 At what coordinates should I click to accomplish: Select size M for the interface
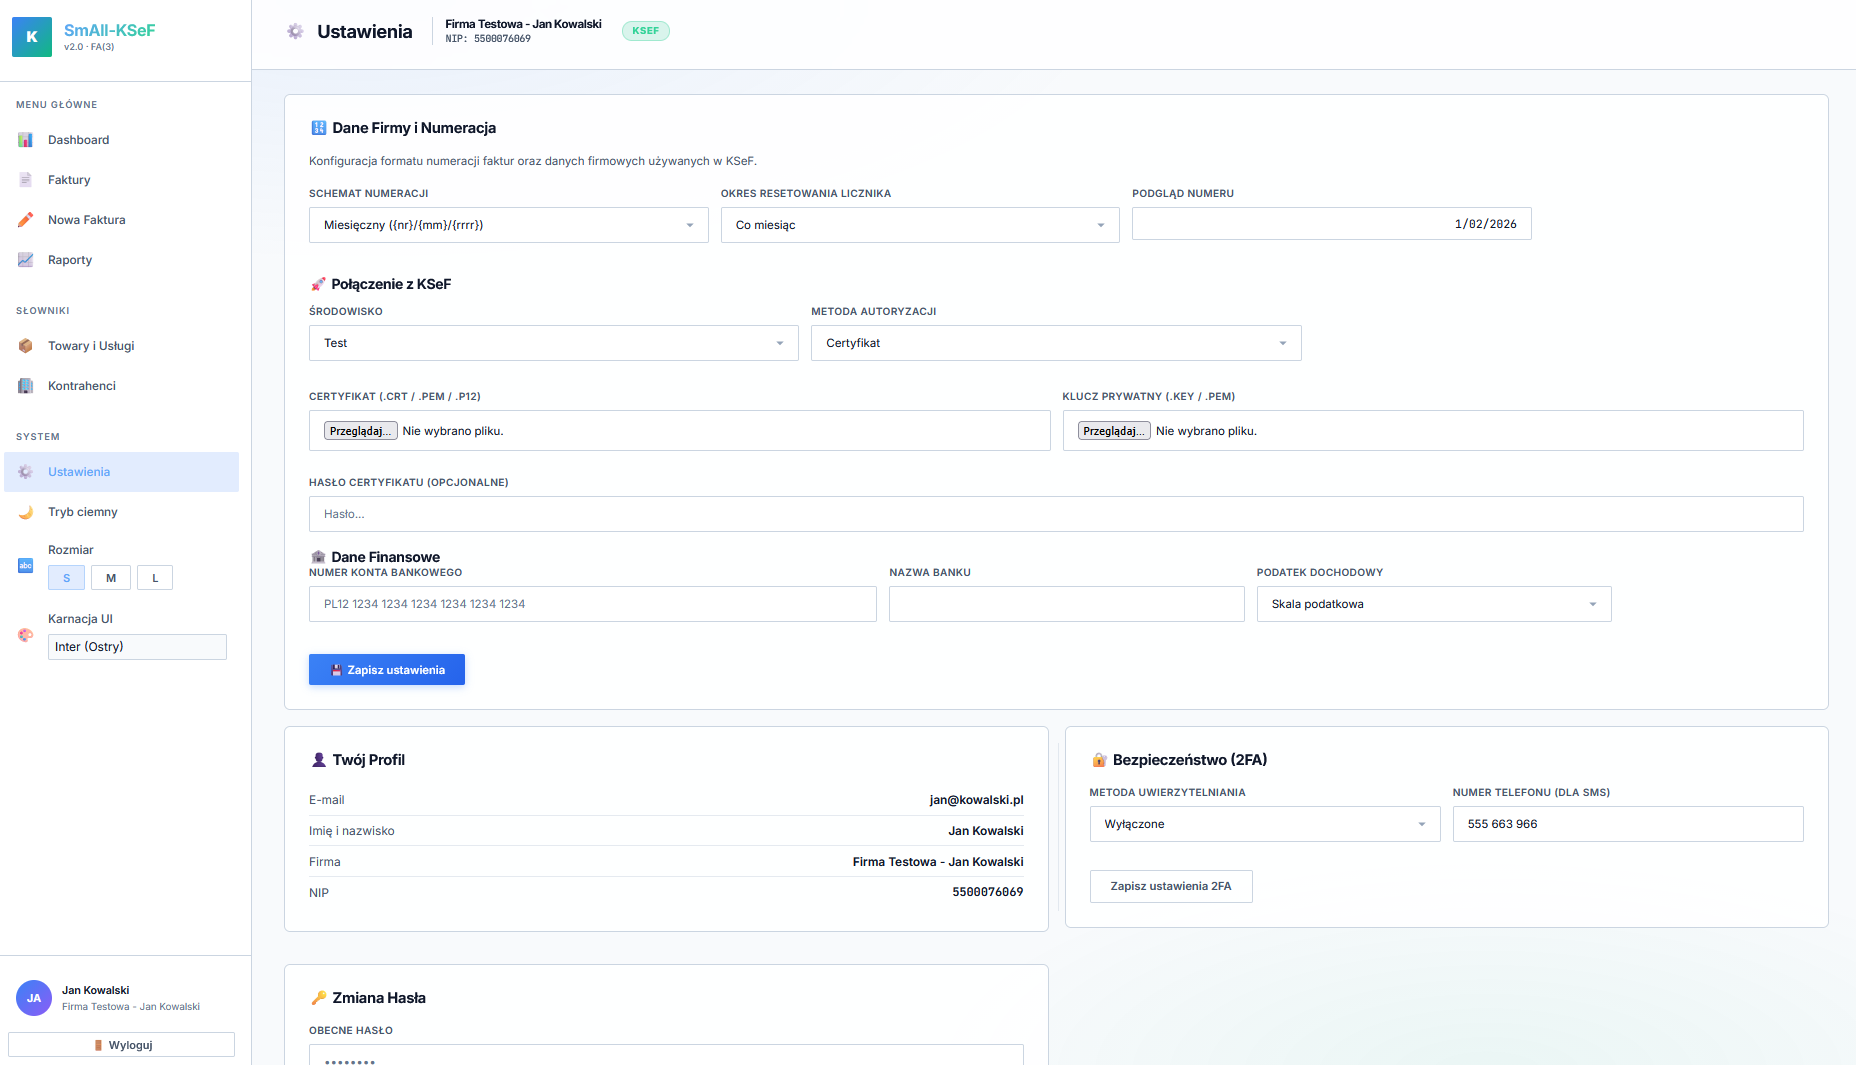[111, 578]
